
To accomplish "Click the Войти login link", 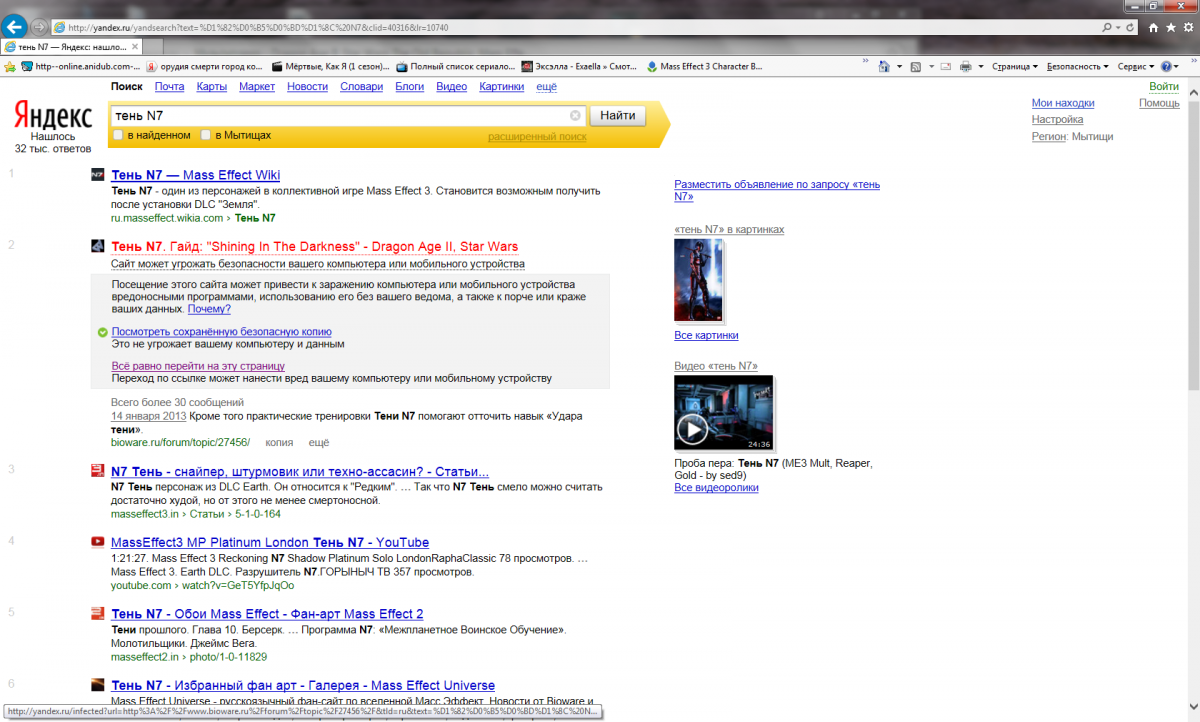I will click(1163, 87).
